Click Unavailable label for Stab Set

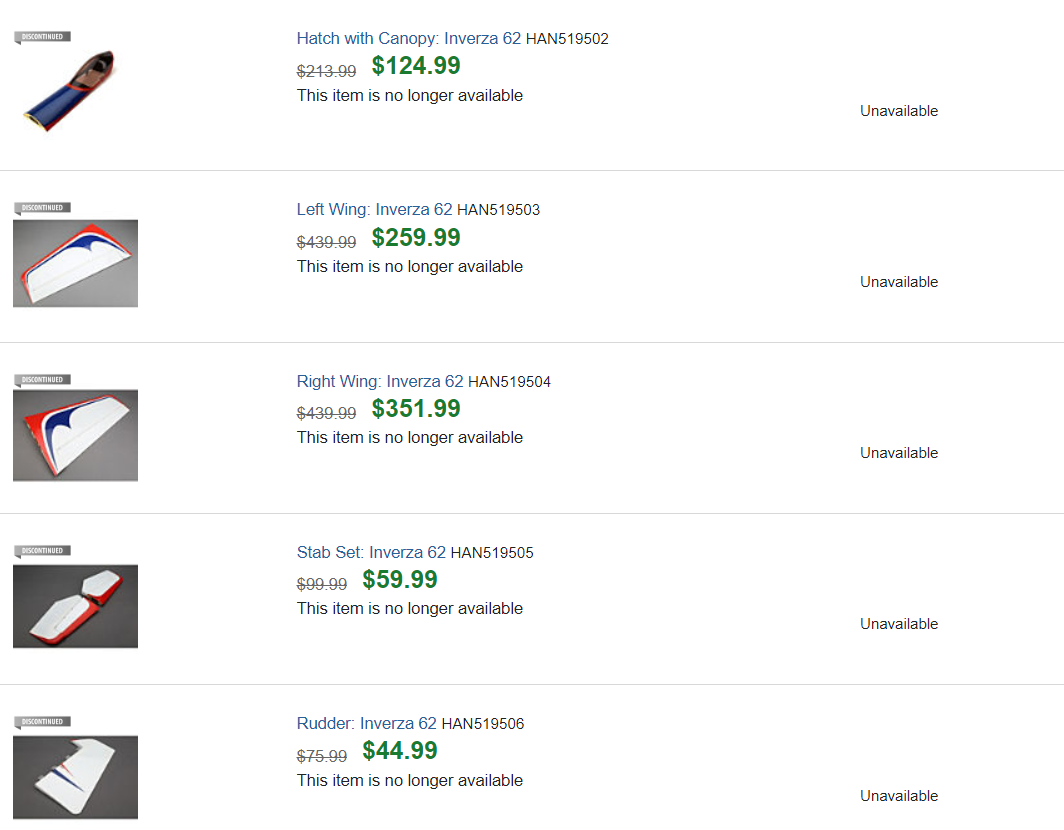(x=899, y=624)
